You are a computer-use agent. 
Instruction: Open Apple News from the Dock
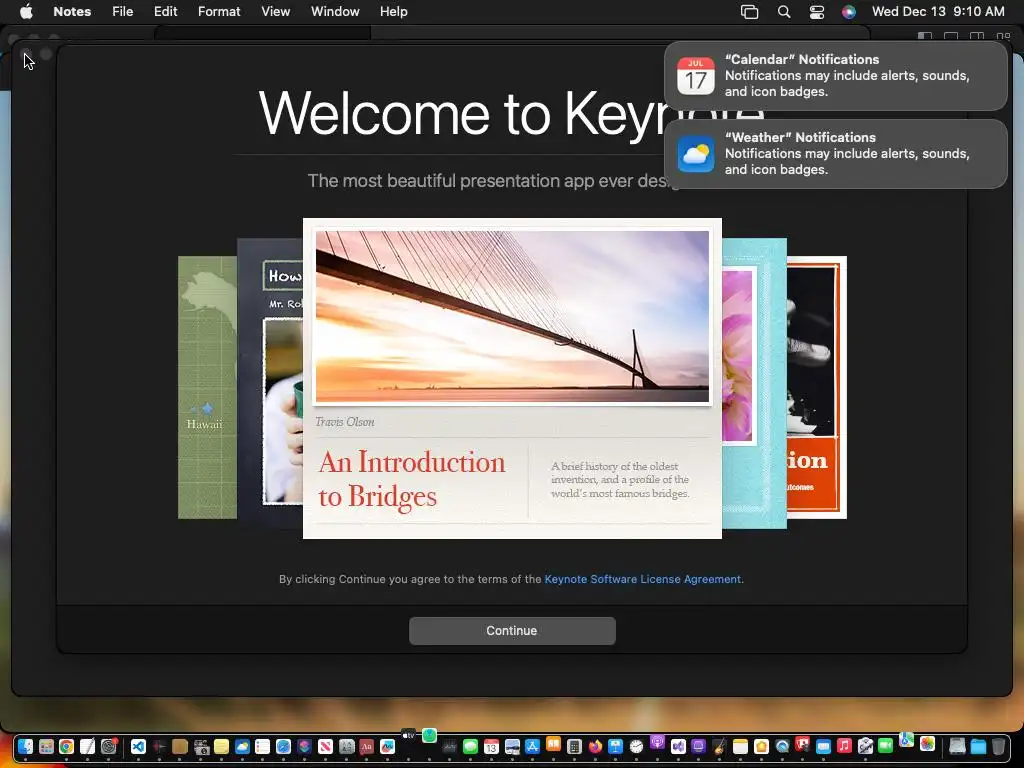pyautogui.click(x=325, y=746)
